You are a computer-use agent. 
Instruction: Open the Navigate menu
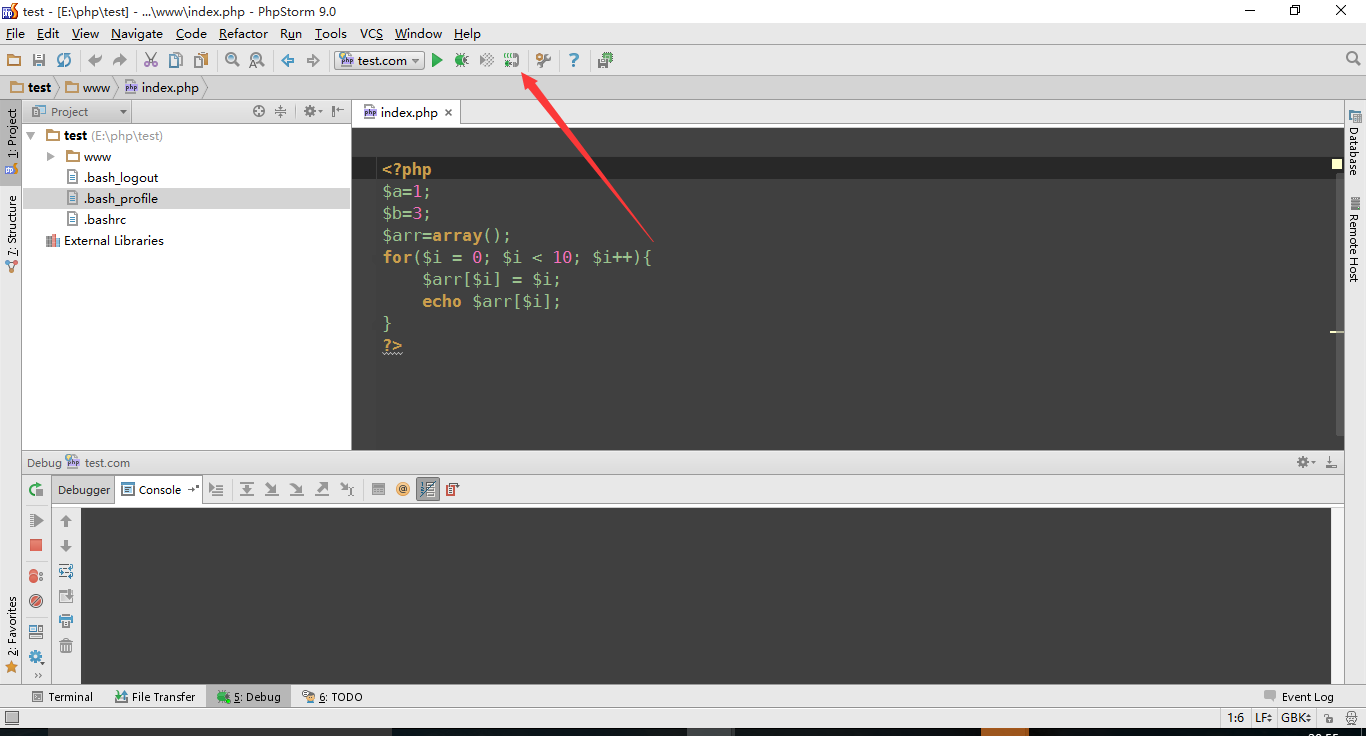tap(136, 33)
